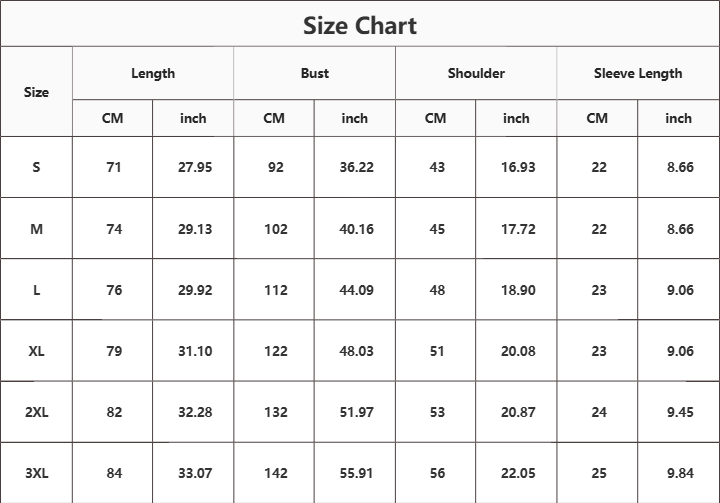Select the 48.03 inch bust cell

click(356, 351)
